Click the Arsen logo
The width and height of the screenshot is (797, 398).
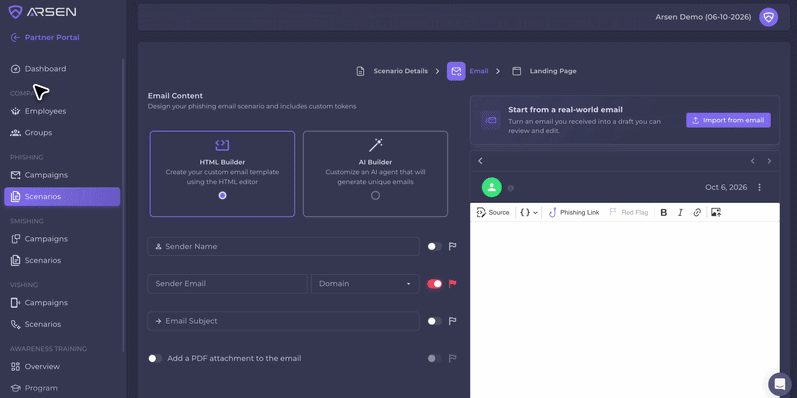point(43,12)
